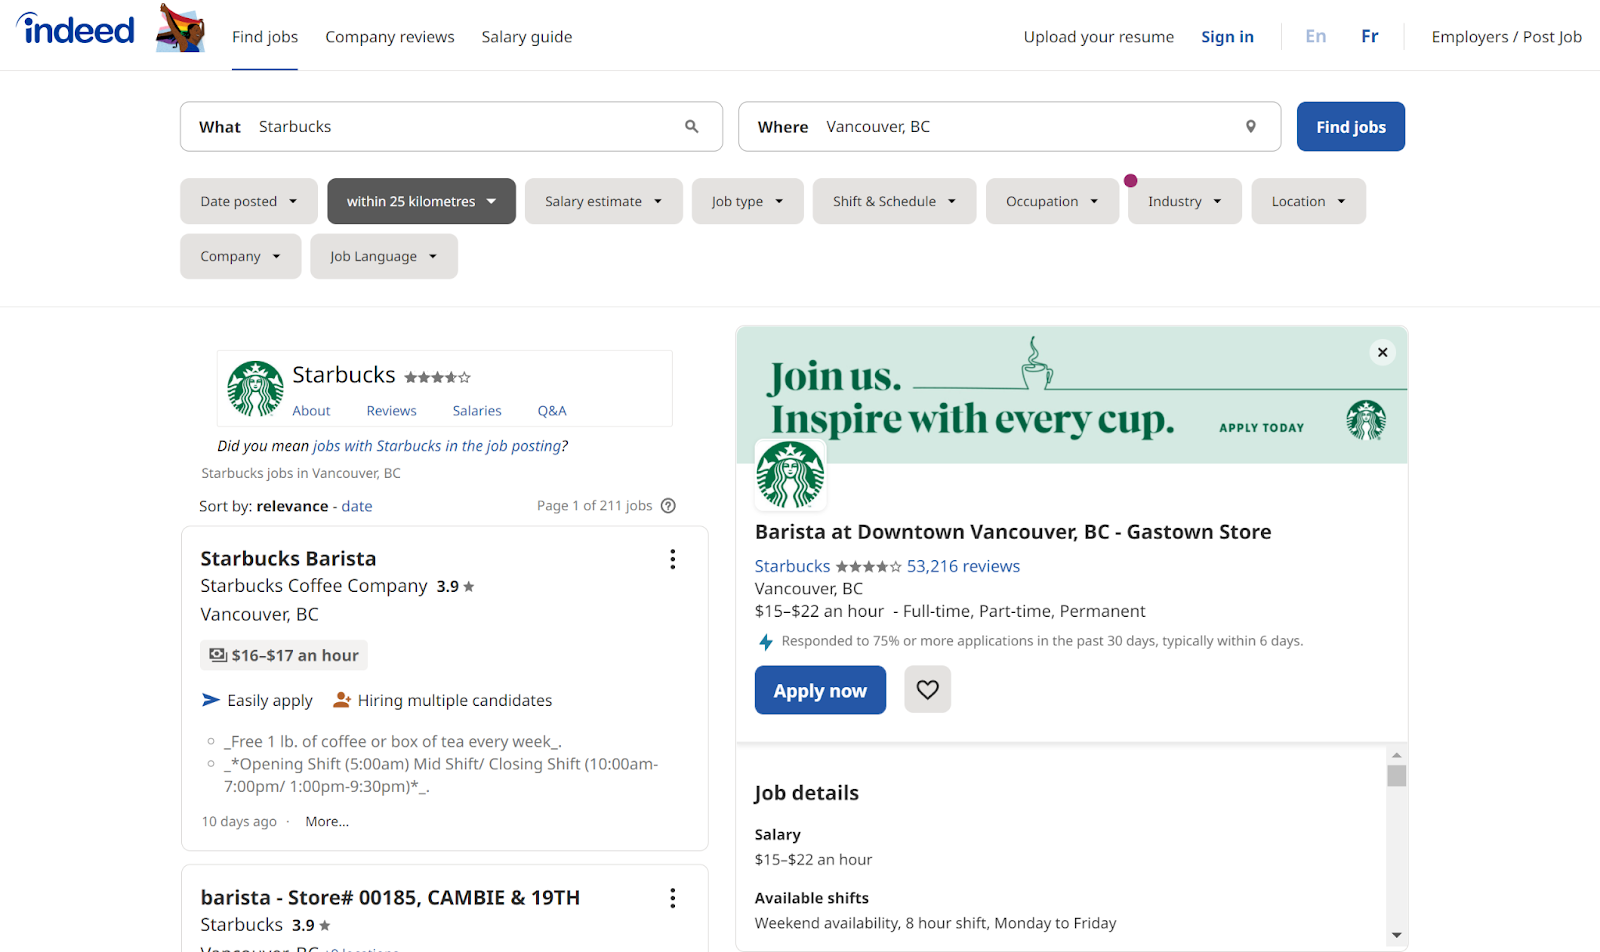Image resolution: width=1600 pixels, height=952 pixels.
Task: Click the Find jobs button
Action: [1351, 127]
